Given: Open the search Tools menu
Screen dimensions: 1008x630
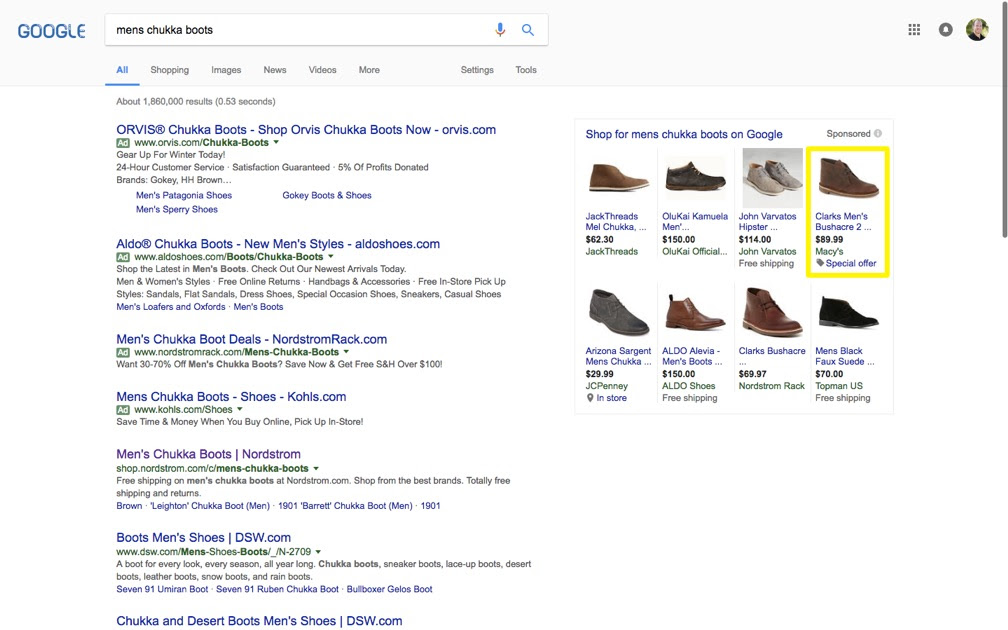Looking at the screenshot, I should 526,70.
